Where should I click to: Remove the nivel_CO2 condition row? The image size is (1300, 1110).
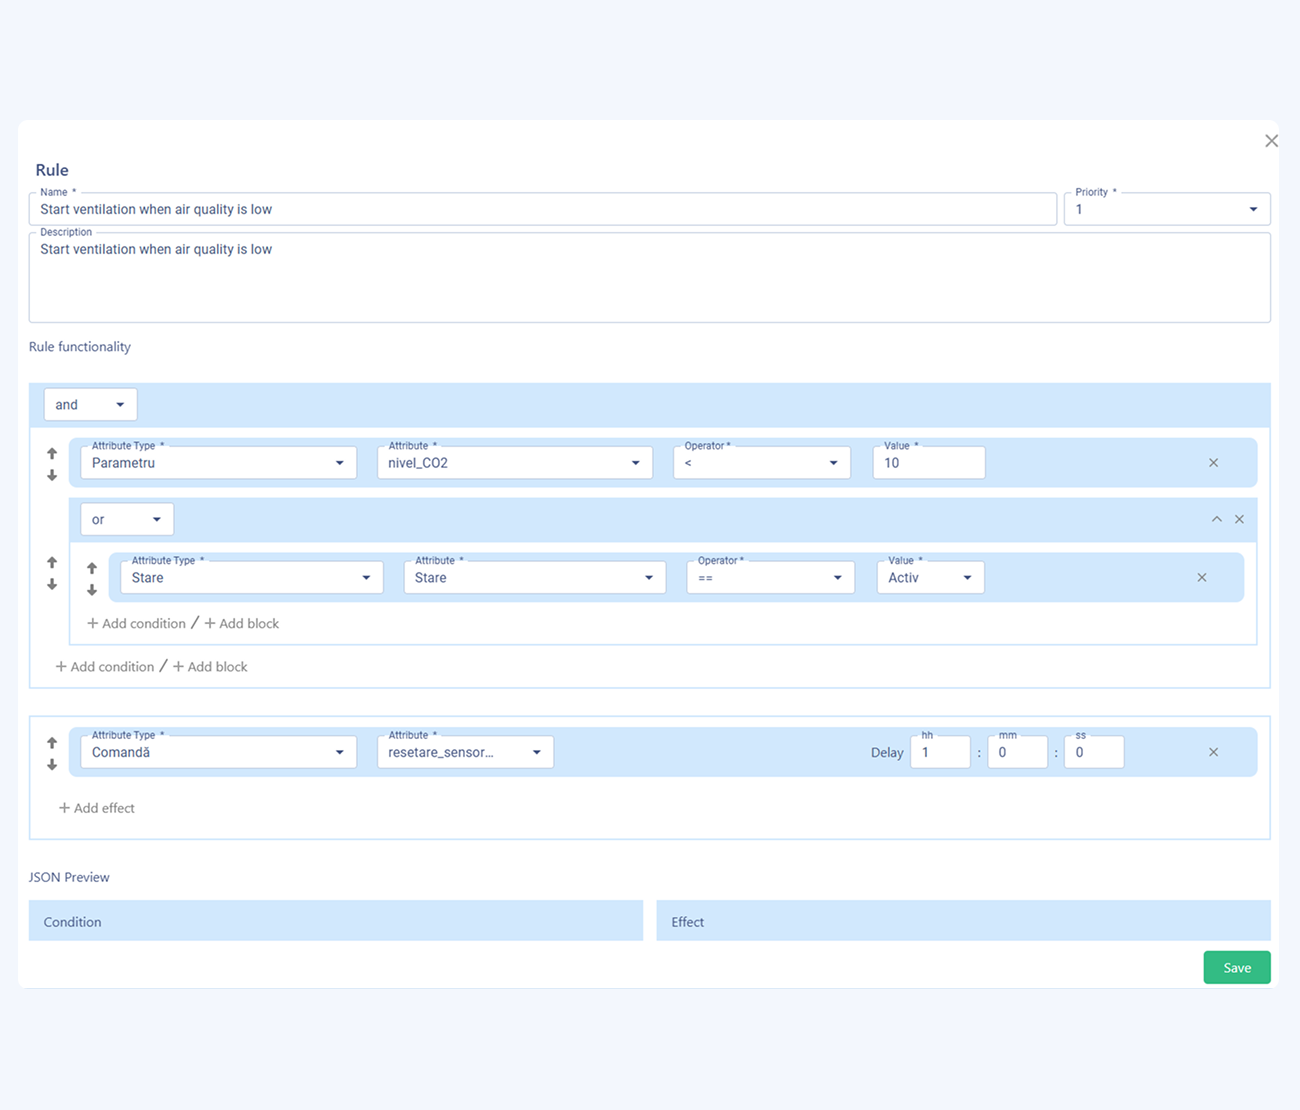click(x=1213, y=463)
